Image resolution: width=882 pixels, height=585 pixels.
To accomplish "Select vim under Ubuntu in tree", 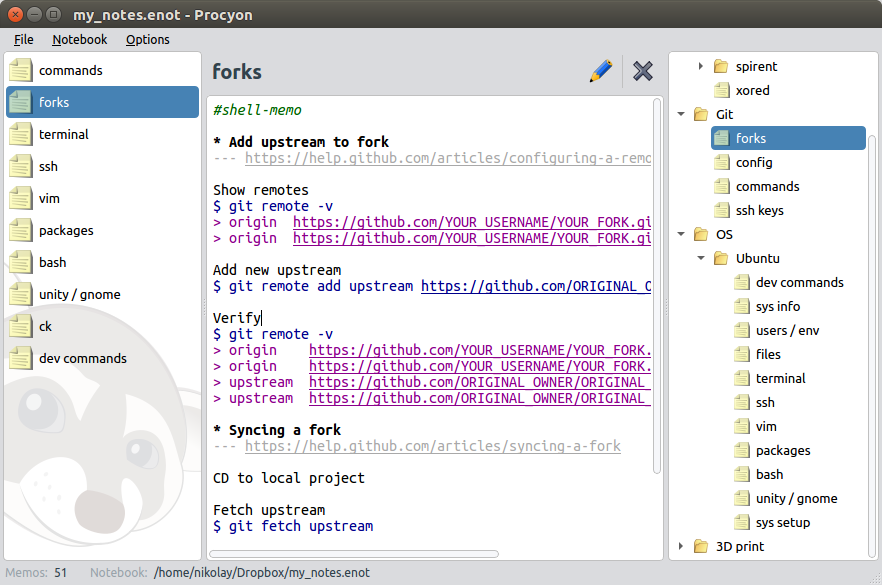I will click(x=766, y=426).
